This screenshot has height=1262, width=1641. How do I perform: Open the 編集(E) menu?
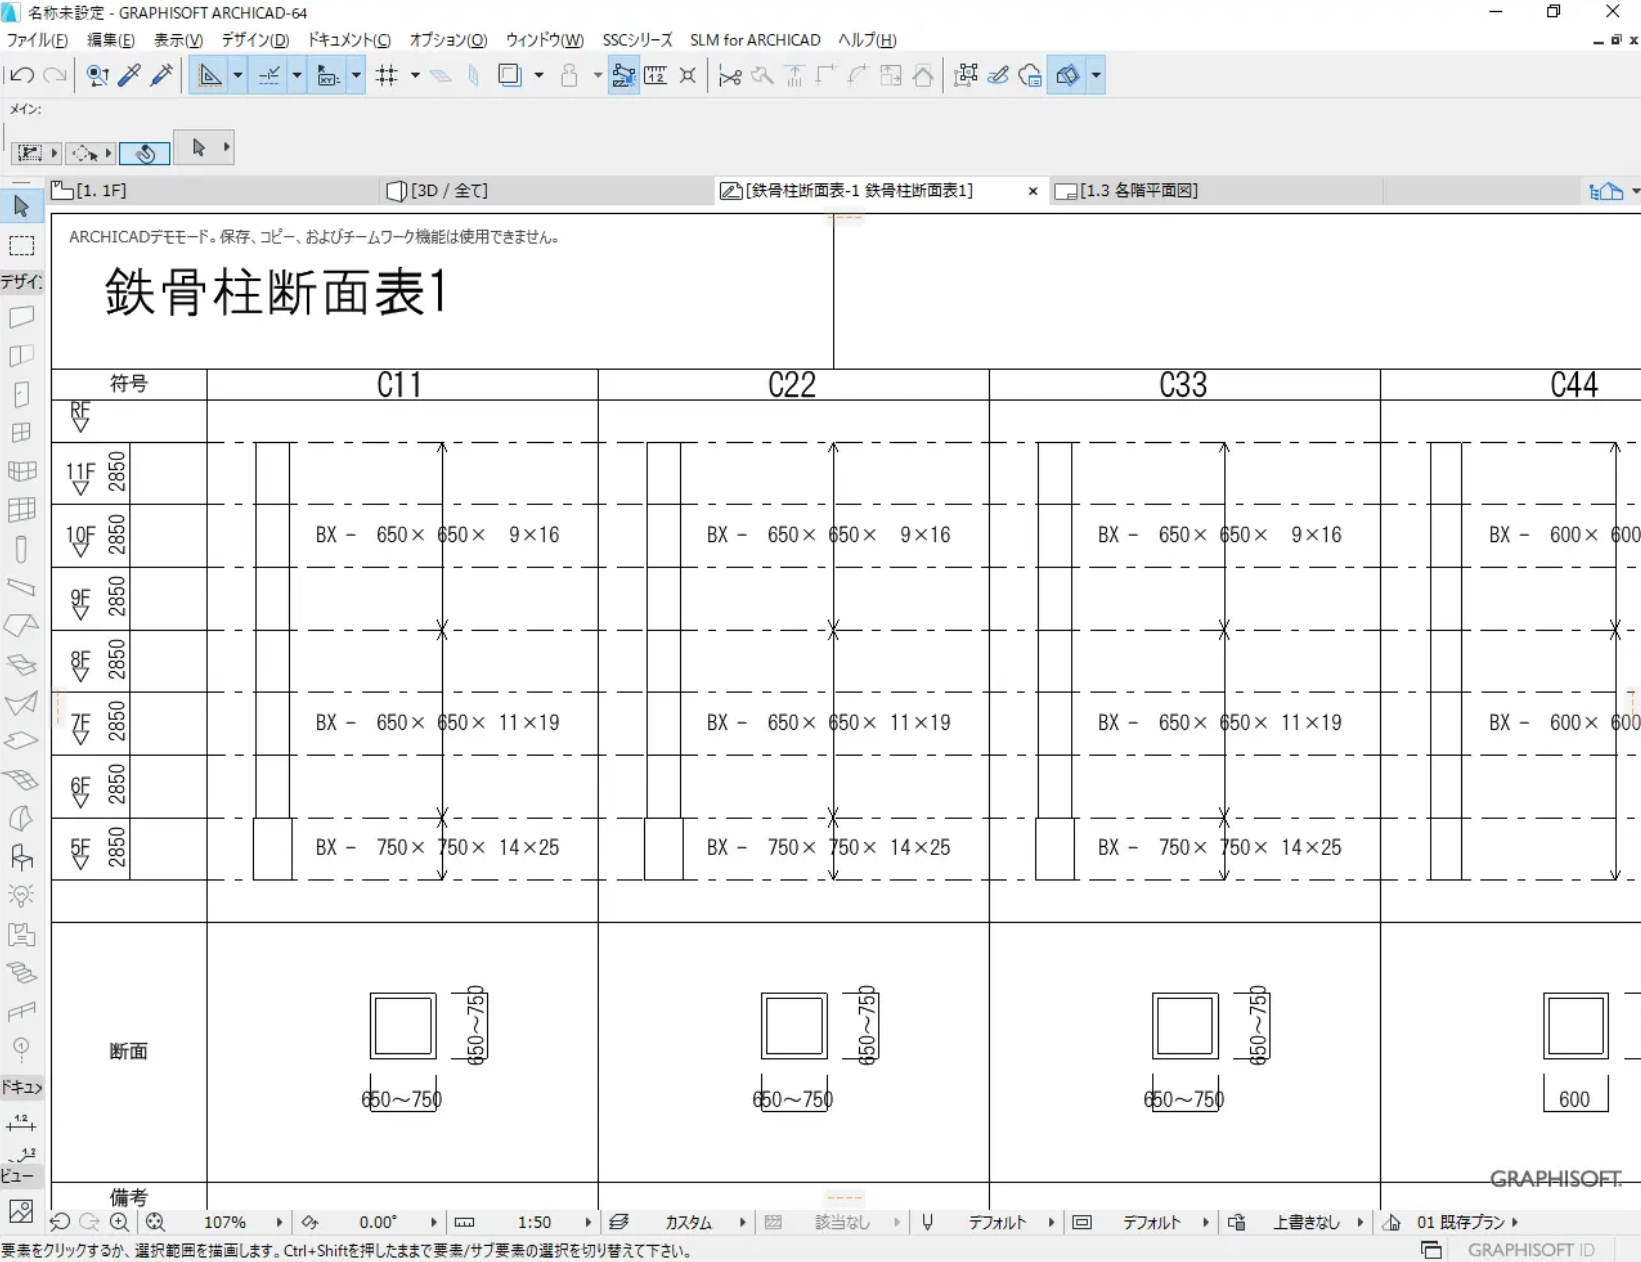[x=110, y=40]
